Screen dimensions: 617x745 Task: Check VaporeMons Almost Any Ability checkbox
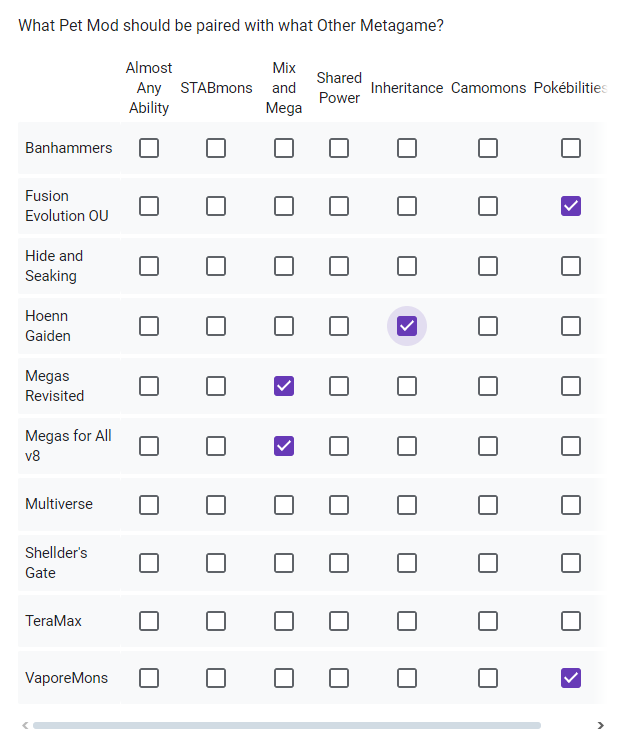coord(149,678)
